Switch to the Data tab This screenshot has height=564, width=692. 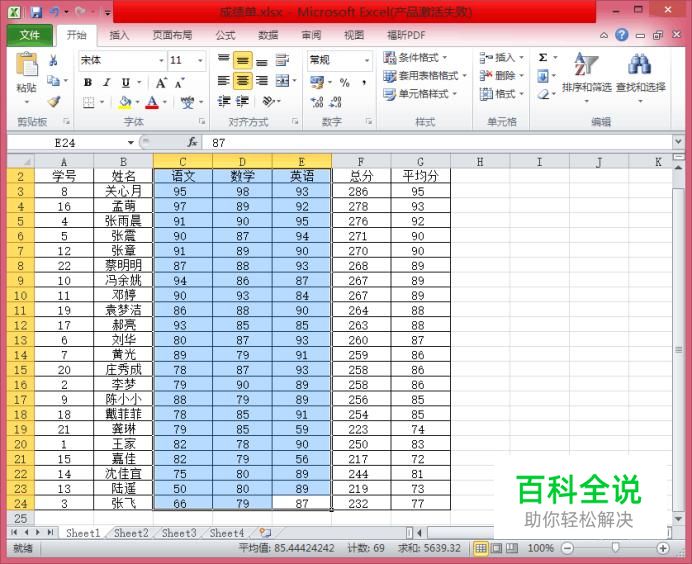[x=268, y=35]
